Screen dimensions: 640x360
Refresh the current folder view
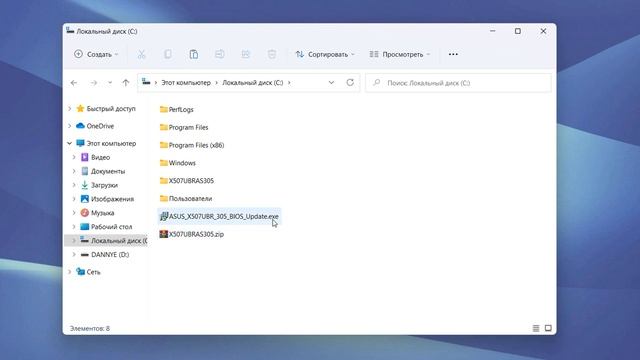pos(350,82)
